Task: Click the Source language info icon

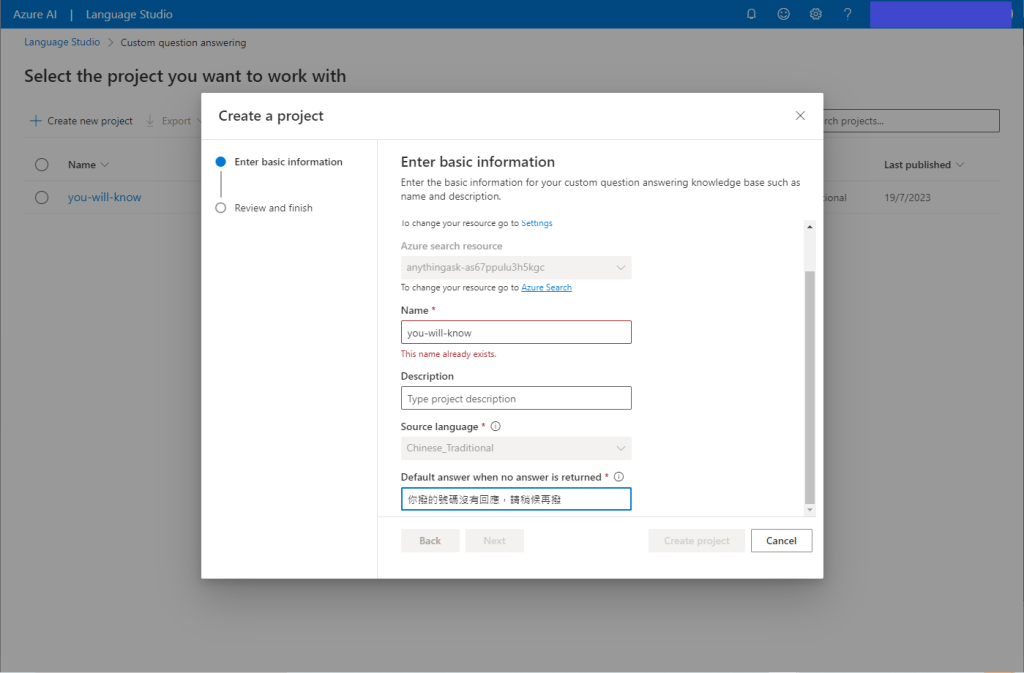Action: [496, 427]
